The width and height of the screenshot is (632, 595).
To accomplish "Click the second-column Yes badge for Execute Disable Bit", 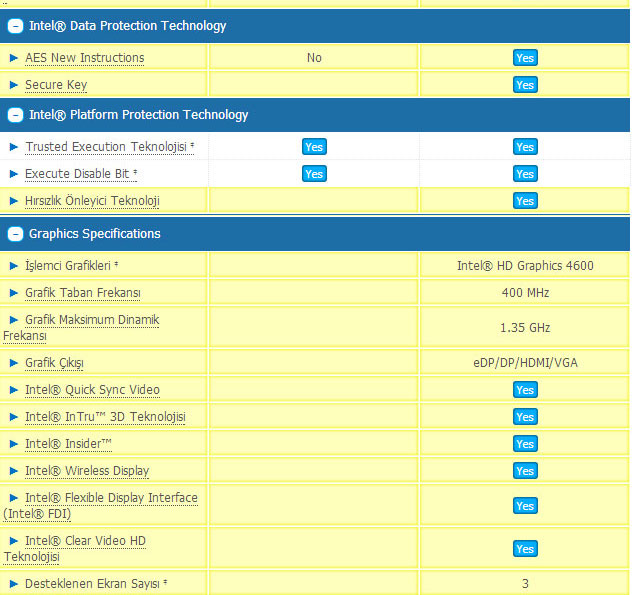I will coord(525,174).
